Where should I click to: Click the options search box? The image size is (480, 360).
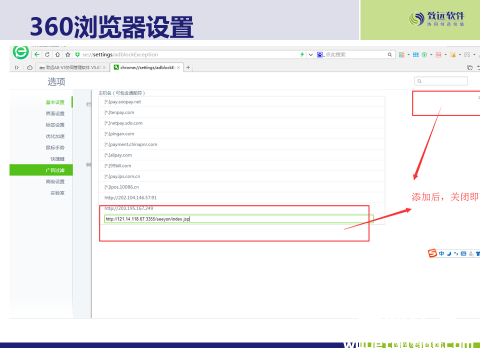point(441,81)
